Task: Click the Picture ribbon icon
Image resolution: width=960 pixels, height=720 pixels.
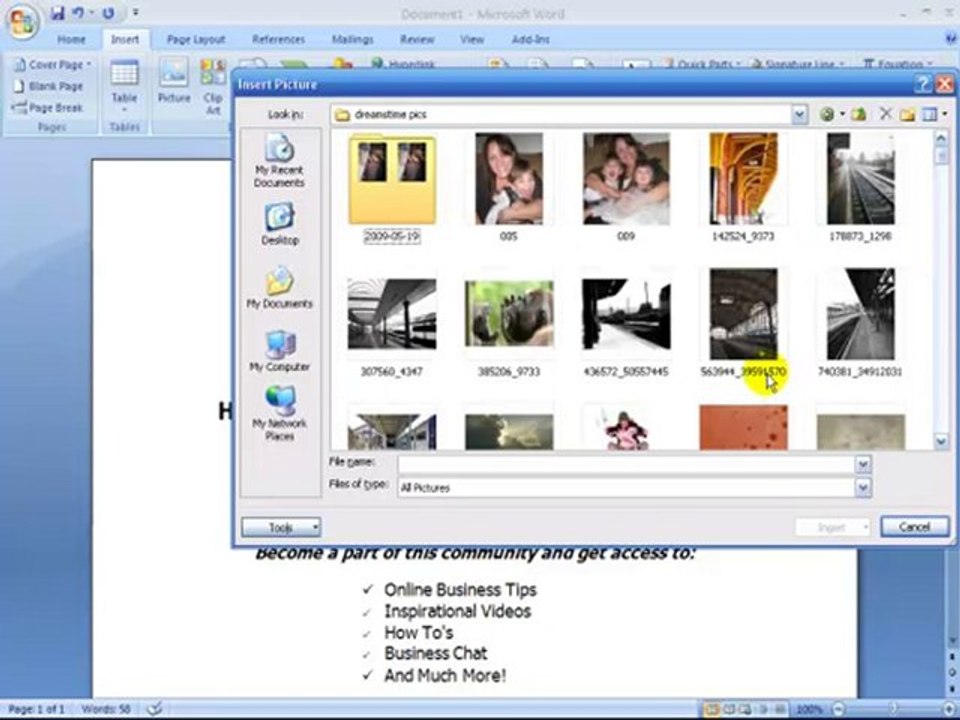Action: pyautogui.click(x=174, y=81)
